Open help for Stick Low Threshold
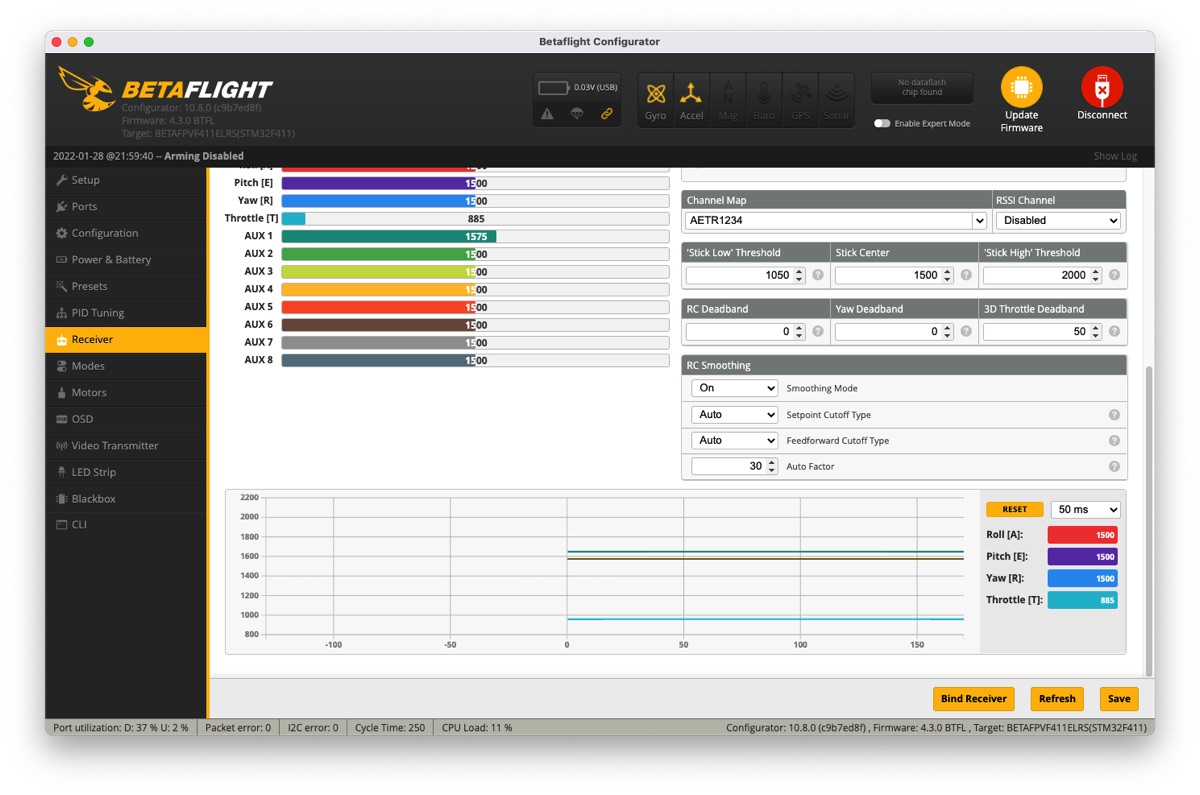Screen dimensions: 1200x795 (x=818, y=275)
